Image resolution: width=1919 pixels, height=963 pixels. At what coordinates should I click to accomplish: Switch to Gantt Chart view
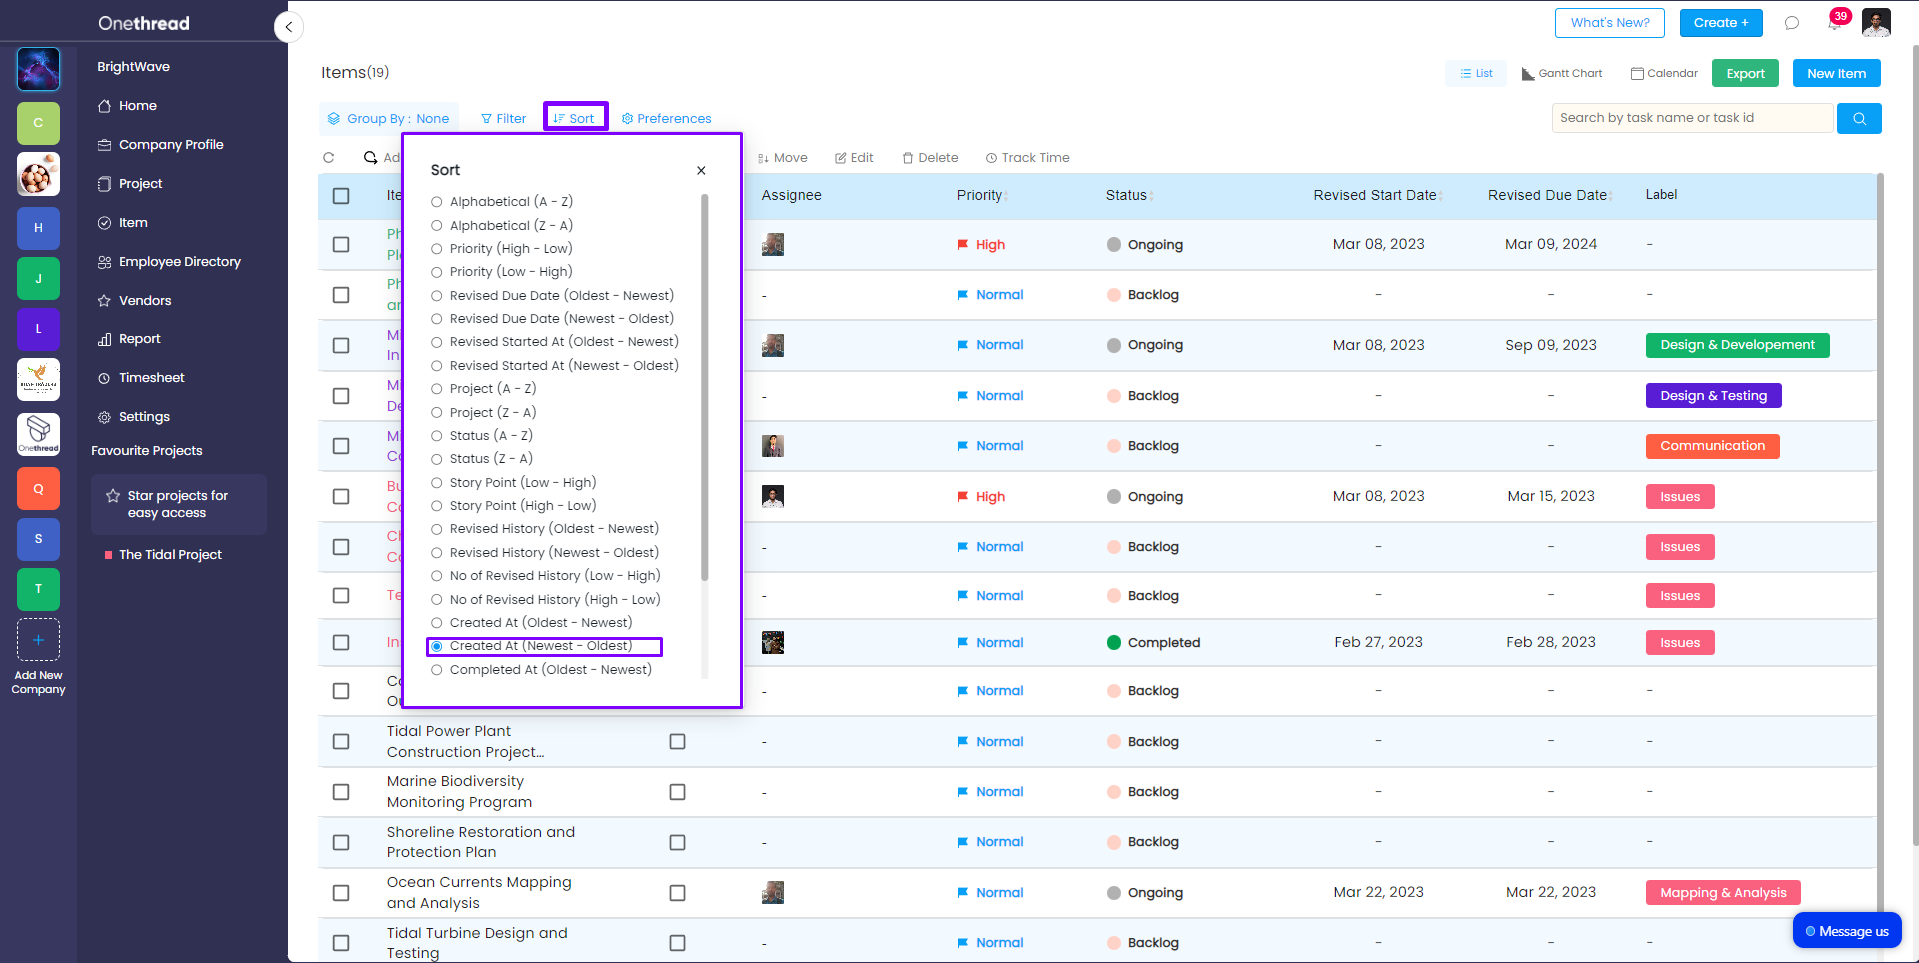click(1562, 74)
